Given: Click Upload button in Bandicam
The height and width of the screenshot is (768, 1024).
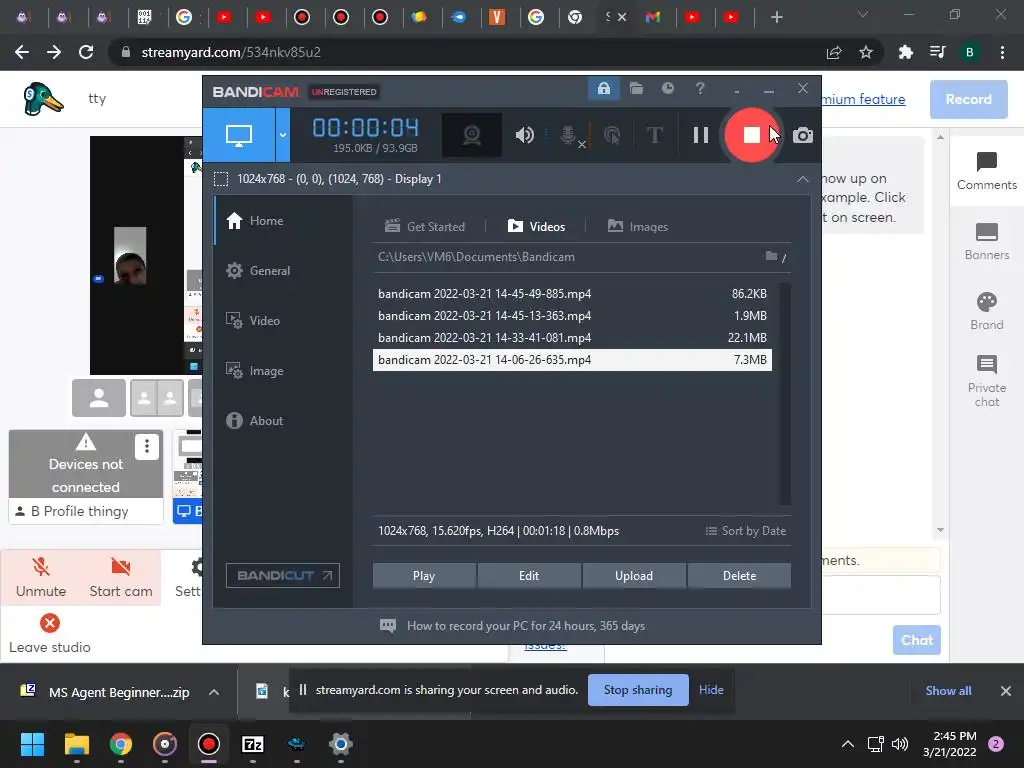Looking at the screenshot, I should coord(634,576).
